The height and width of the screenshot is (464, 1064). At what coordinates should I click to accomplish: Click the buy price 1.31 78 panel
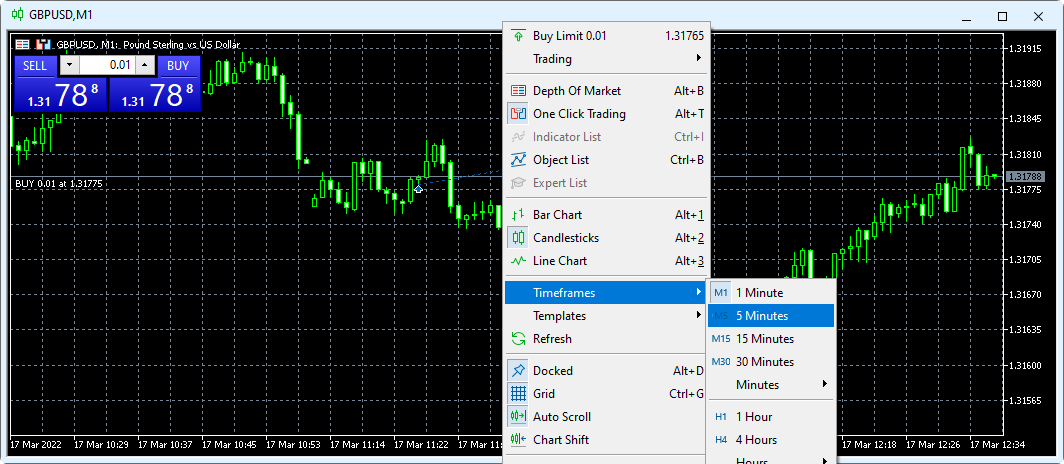(155, 95)
